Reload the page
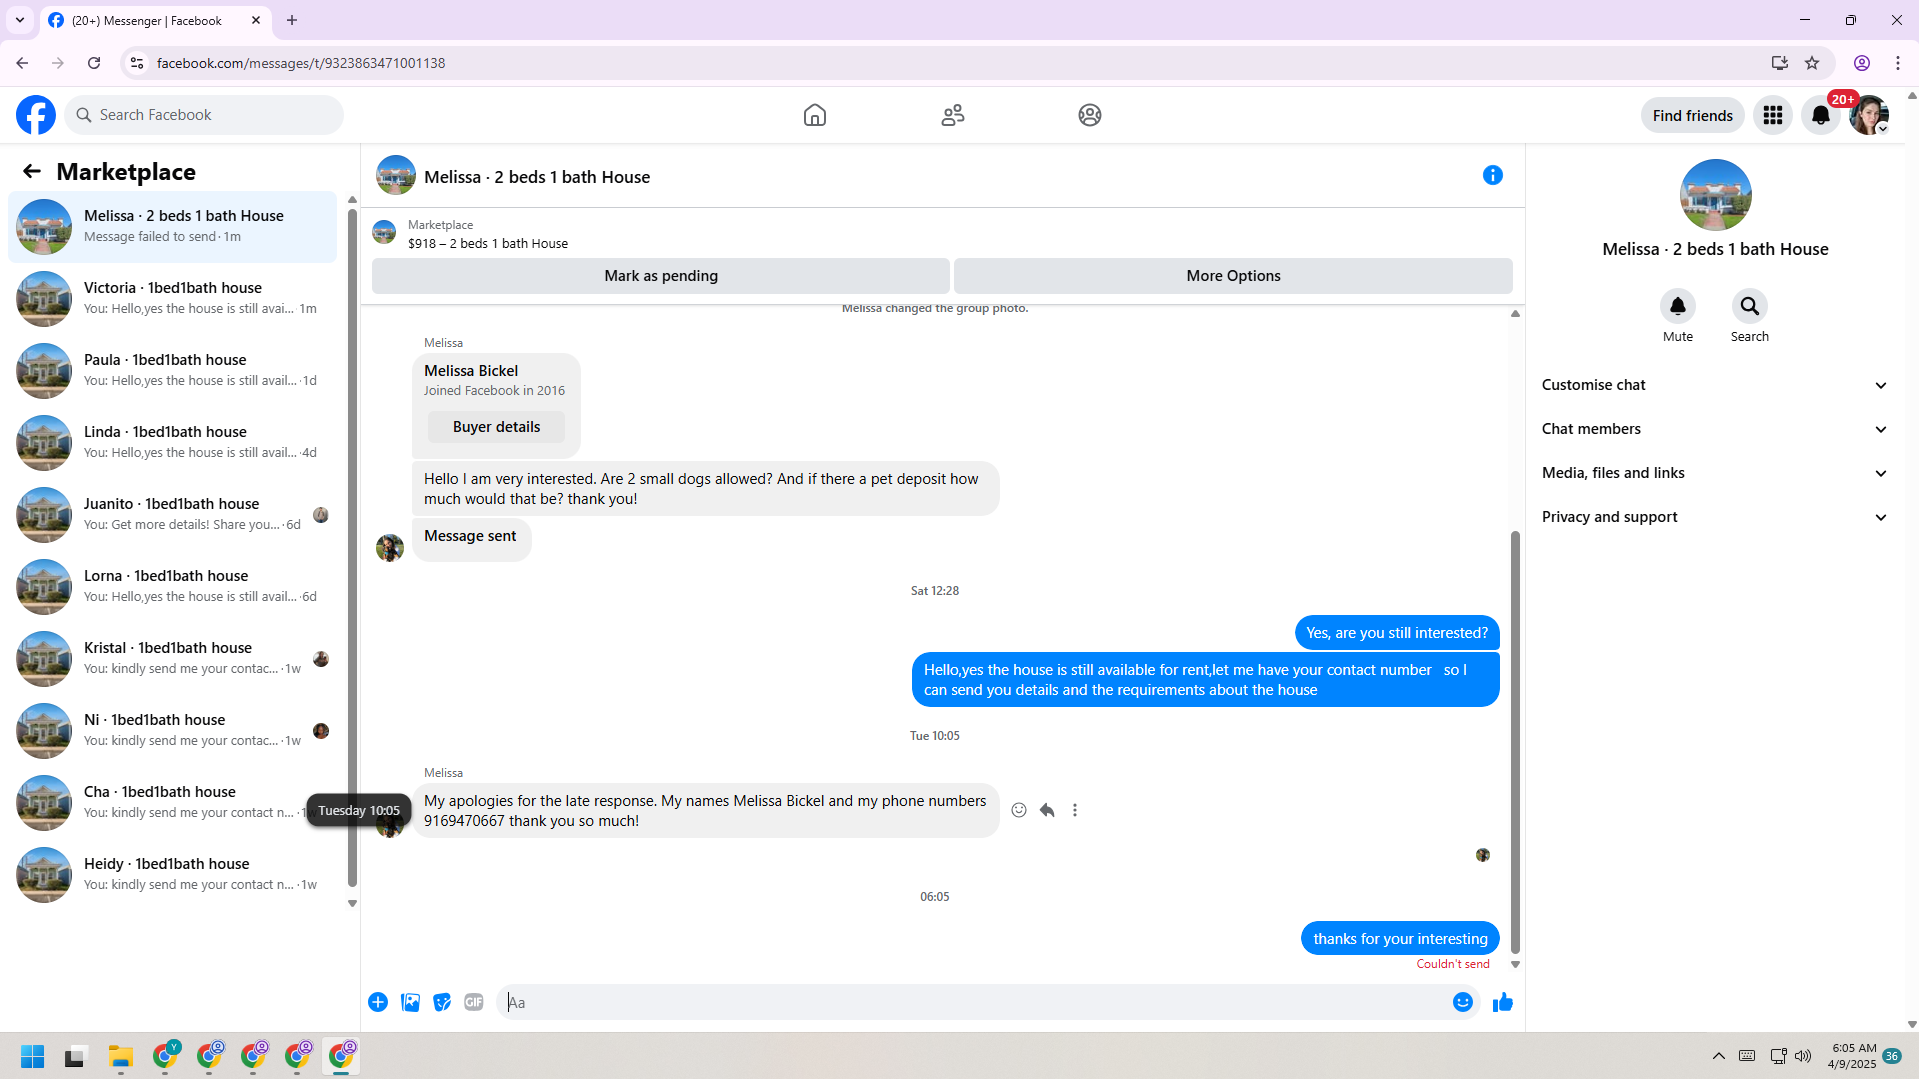Viewport: 1919px width, 1079px height. tap(94, 63)
